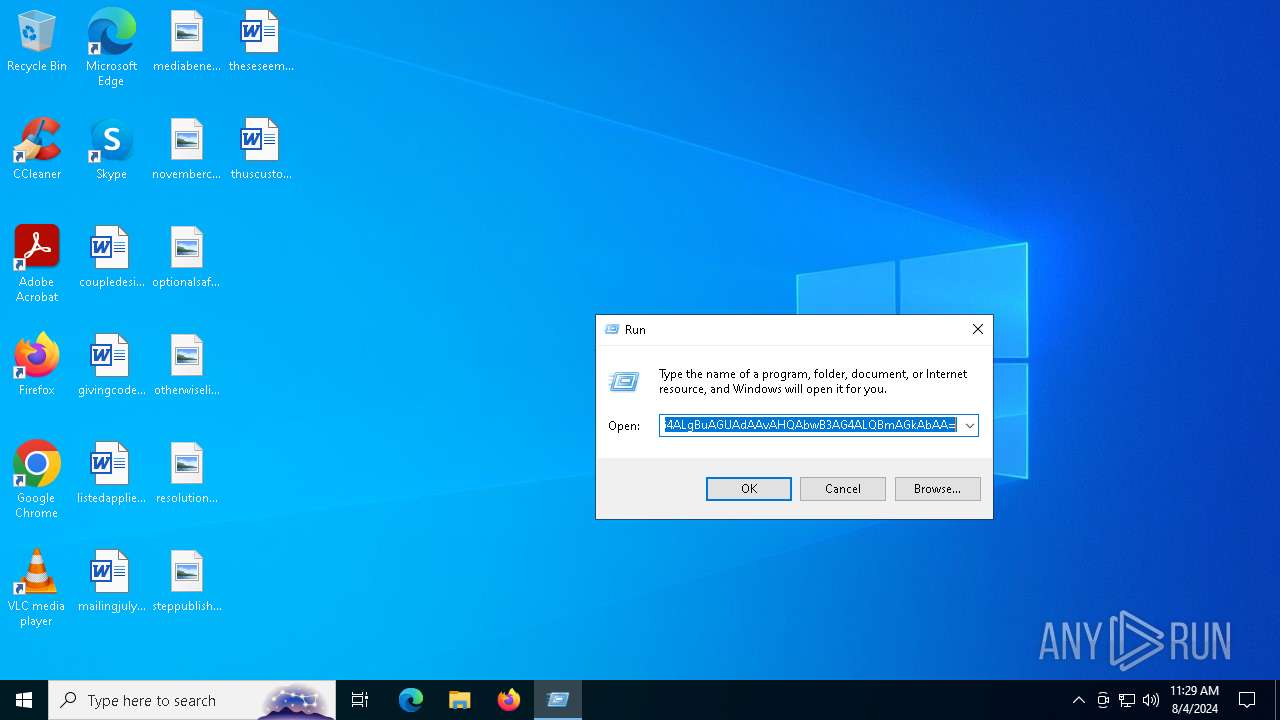Select the Google Chrome desktop shortcut
Viewport: 1280px width, 720px height.
click(x=37, y=481)
